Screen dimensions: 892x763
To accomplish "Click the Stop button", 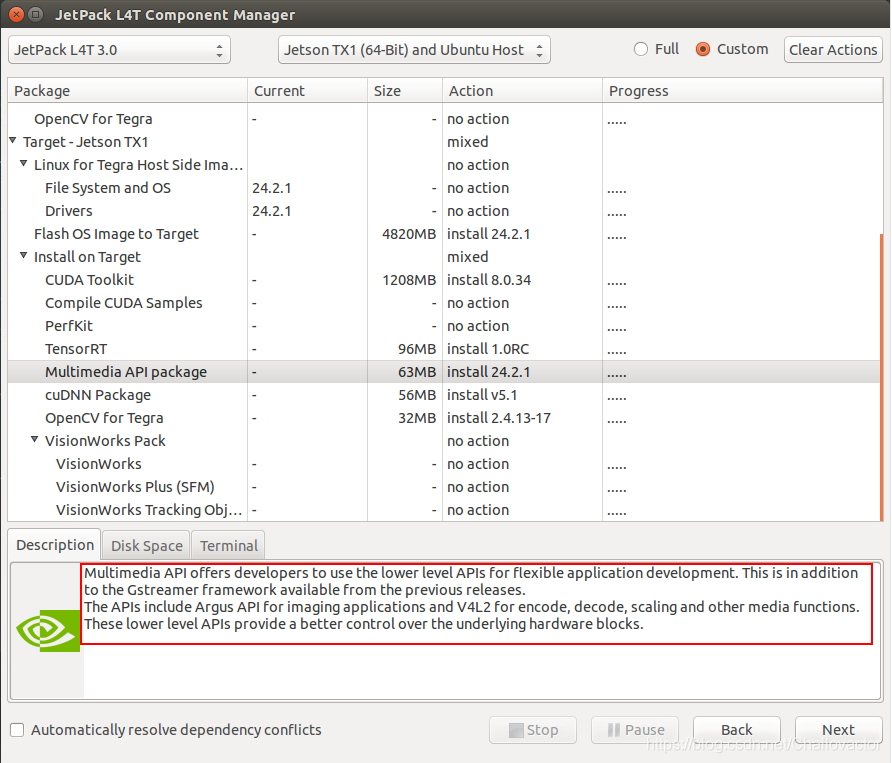I will coord(533,730).
